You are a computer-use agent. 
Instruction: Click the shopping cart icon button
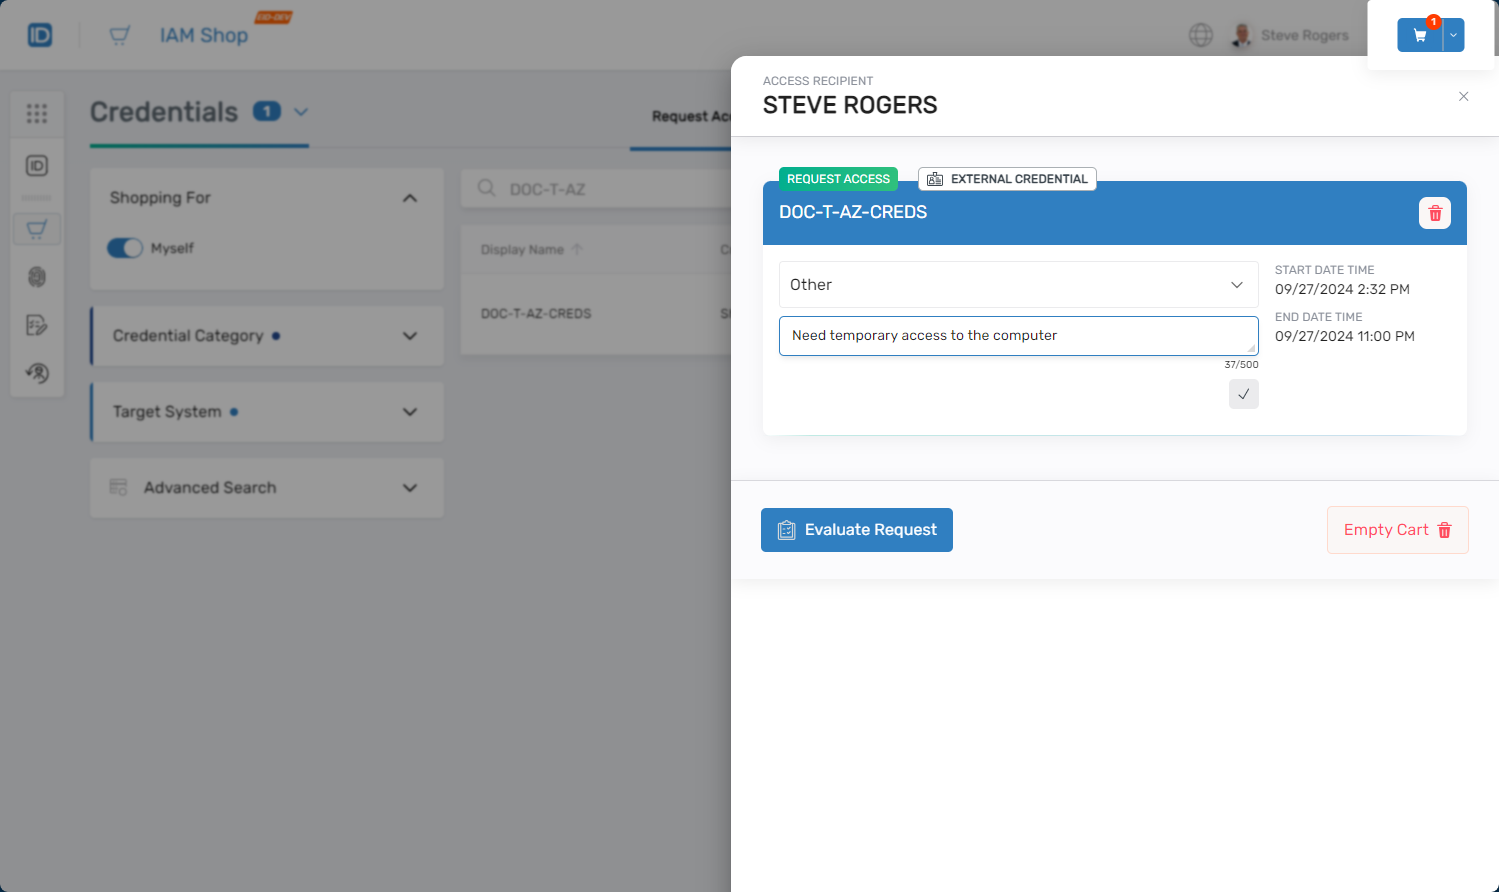pyautogui.click(x=1419, y=35)
